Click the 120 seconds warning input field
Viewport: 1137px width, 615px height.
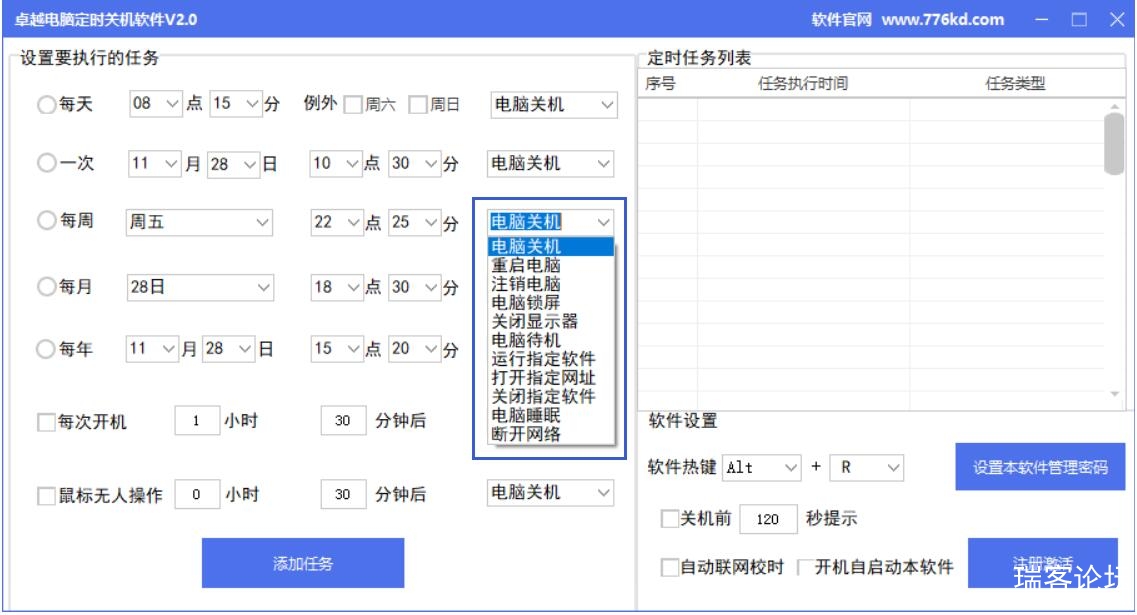click(768, 519)
